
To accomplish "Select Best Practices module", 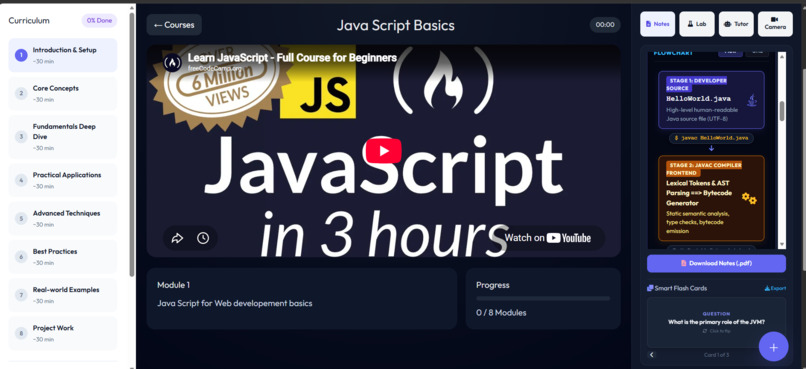I will click(63, 256).
